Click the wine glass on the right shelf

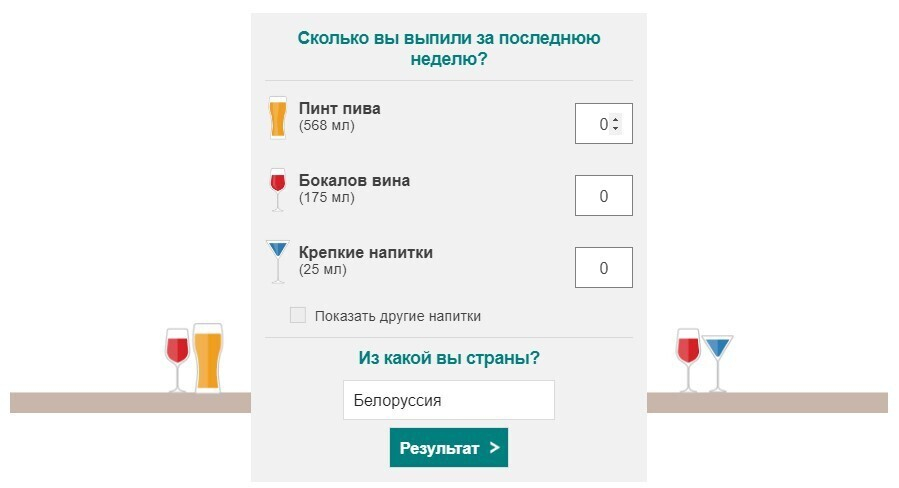[688, 358]
